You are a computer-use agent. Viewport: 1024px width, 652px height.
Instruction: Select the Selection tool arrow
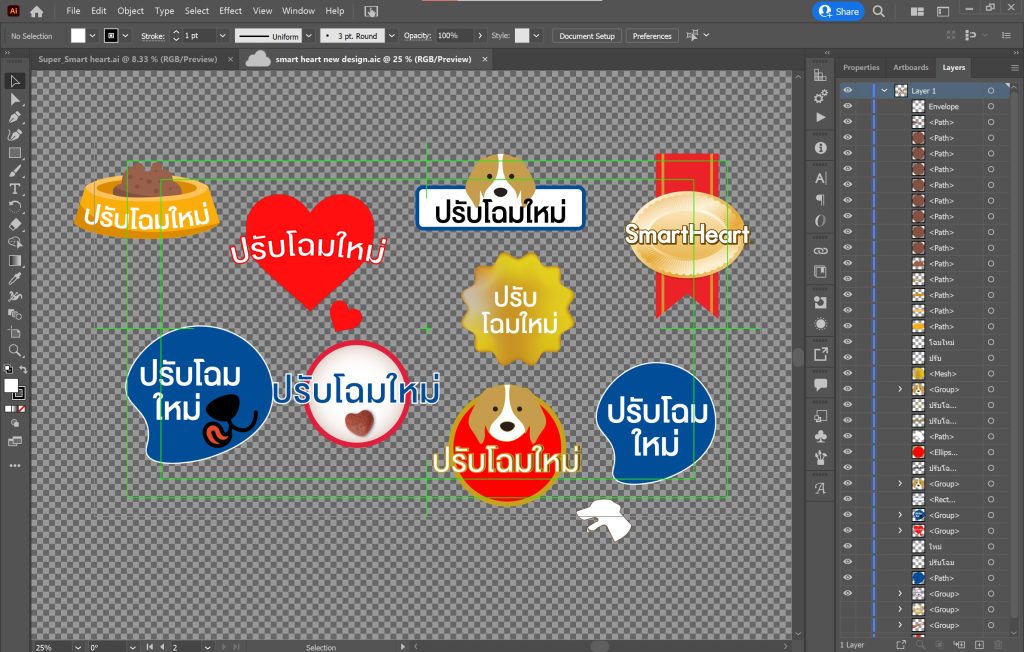tap(14, 81)
